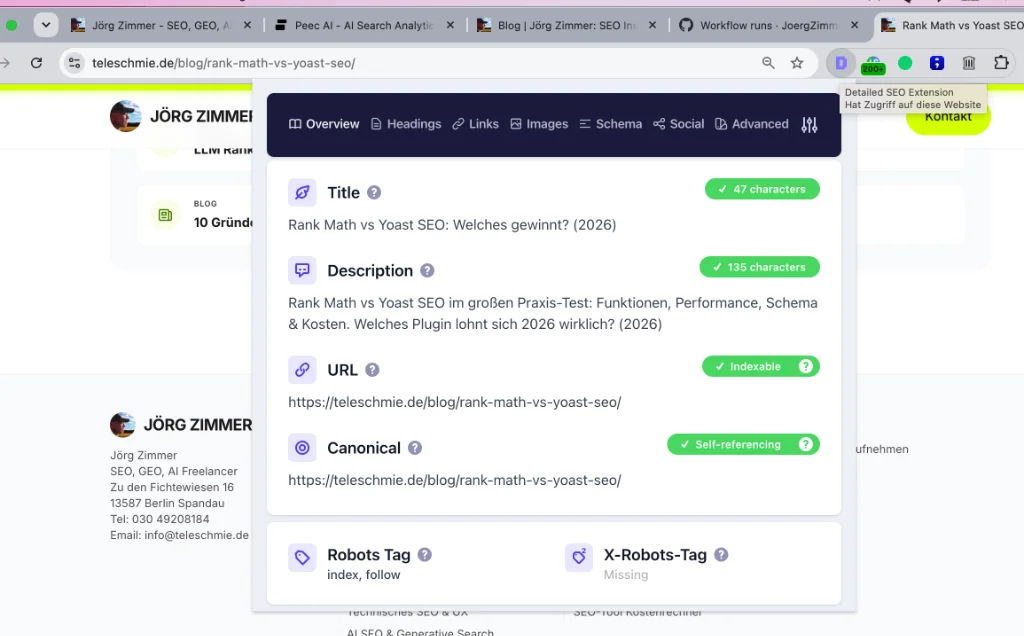Click the URL chain link icon
Screen dimensions: 1024x636
[302, 370]
